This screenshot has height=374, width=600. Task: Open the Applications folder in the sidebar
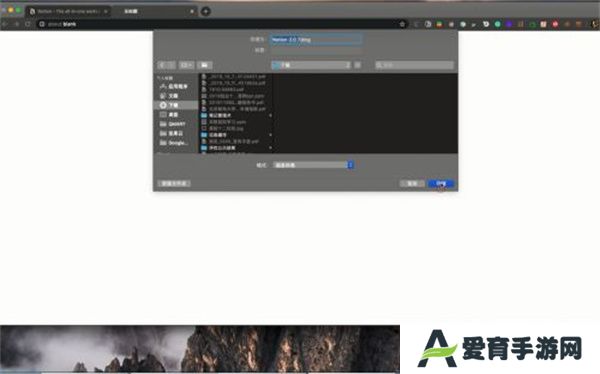[x=174, y=87]
